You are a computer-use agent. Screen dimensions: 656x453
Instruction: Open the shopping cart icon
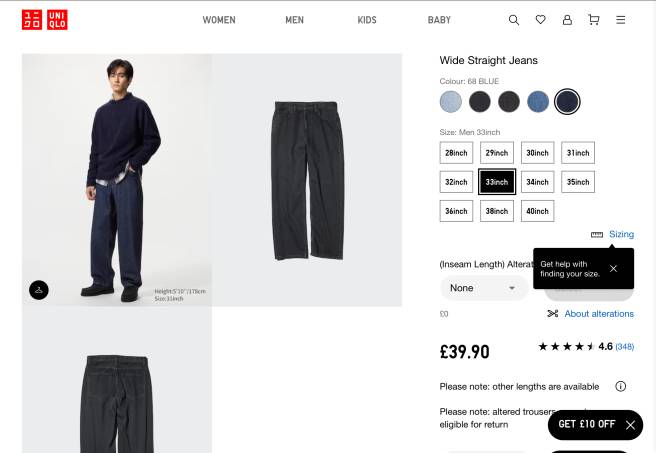594,20
